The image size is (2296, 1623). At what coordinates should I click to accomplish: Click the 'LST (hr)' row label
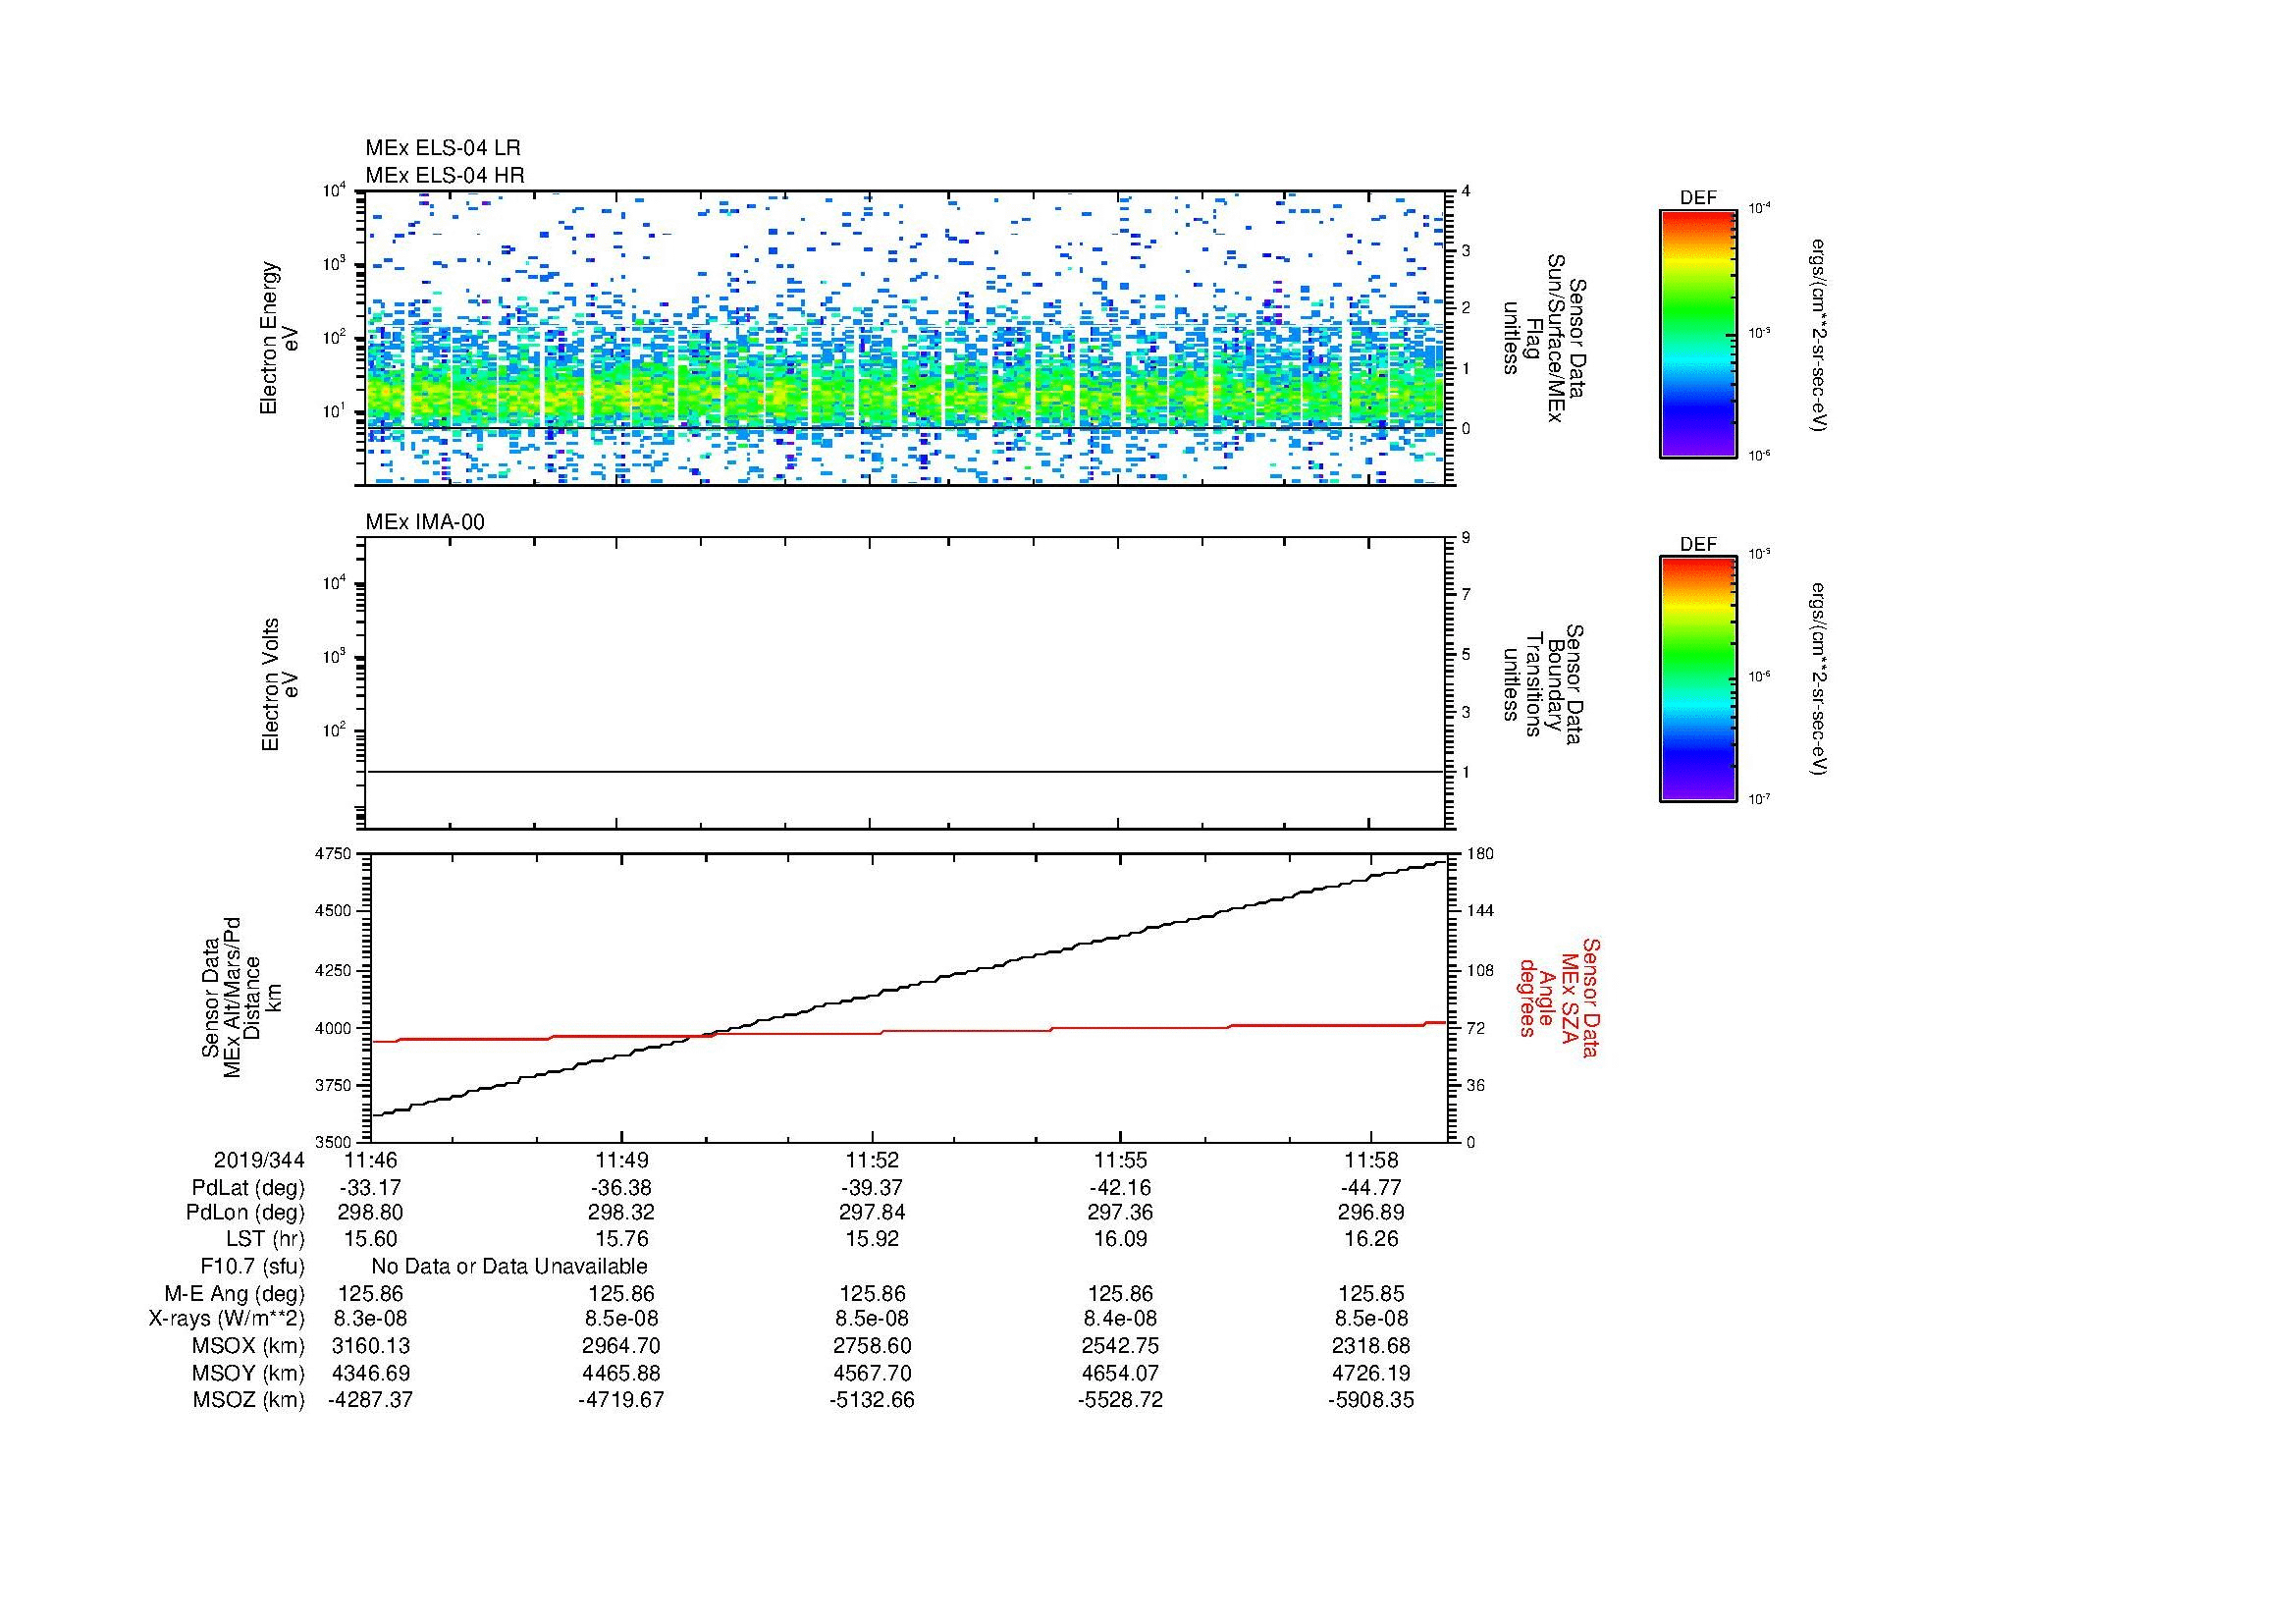[x=265, y=1239]
